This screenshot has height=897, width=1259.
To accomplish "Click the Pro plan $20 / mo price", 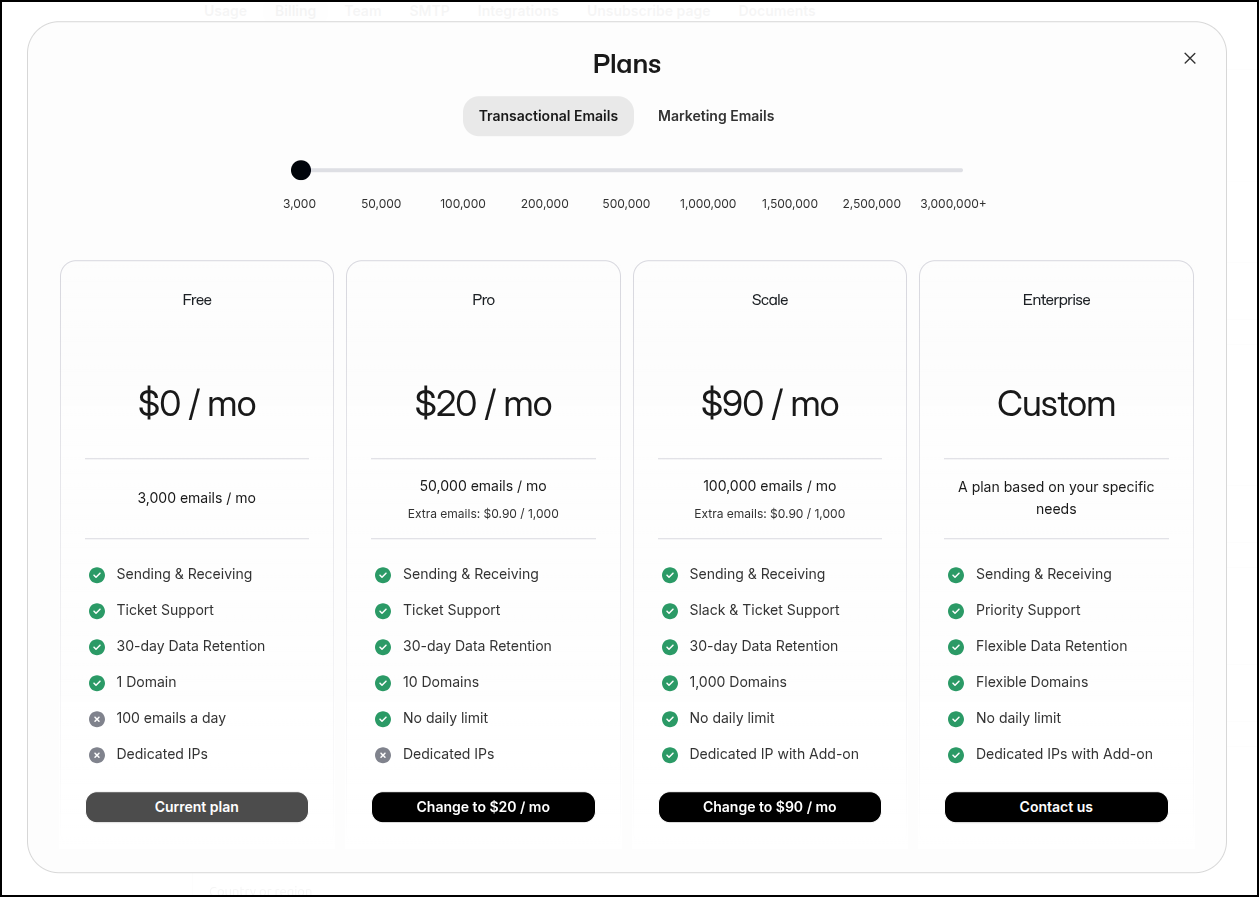I will (x=483, y=404).
